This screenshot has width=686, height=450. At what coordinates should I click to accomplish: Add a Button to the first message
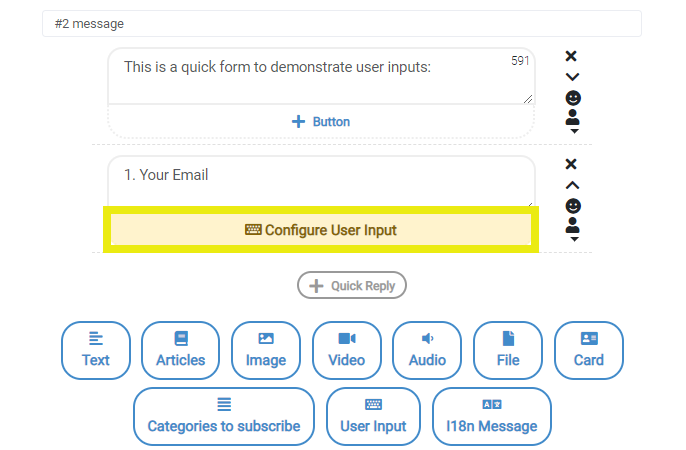point(321,122)
